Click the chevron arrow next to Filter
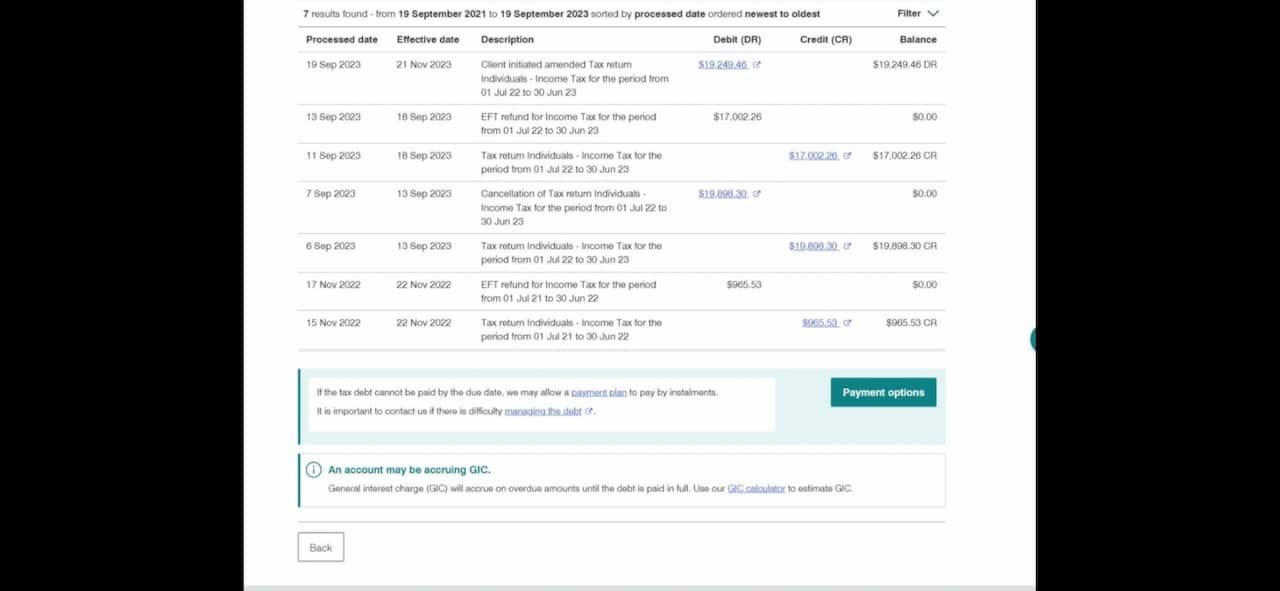This screenshot has width=1280, height=591. (x=933, y=14)
